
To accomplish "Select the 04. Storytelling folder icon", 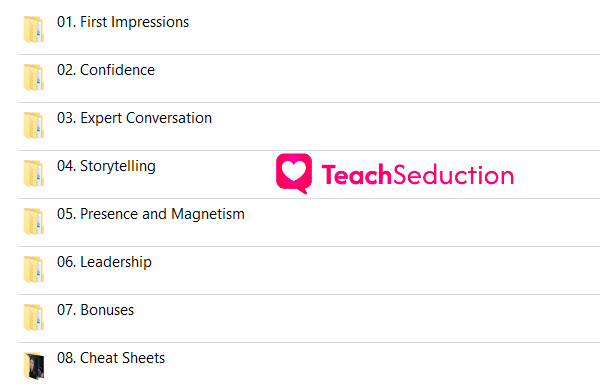I will pyautogui.click(x=34, y=173).
